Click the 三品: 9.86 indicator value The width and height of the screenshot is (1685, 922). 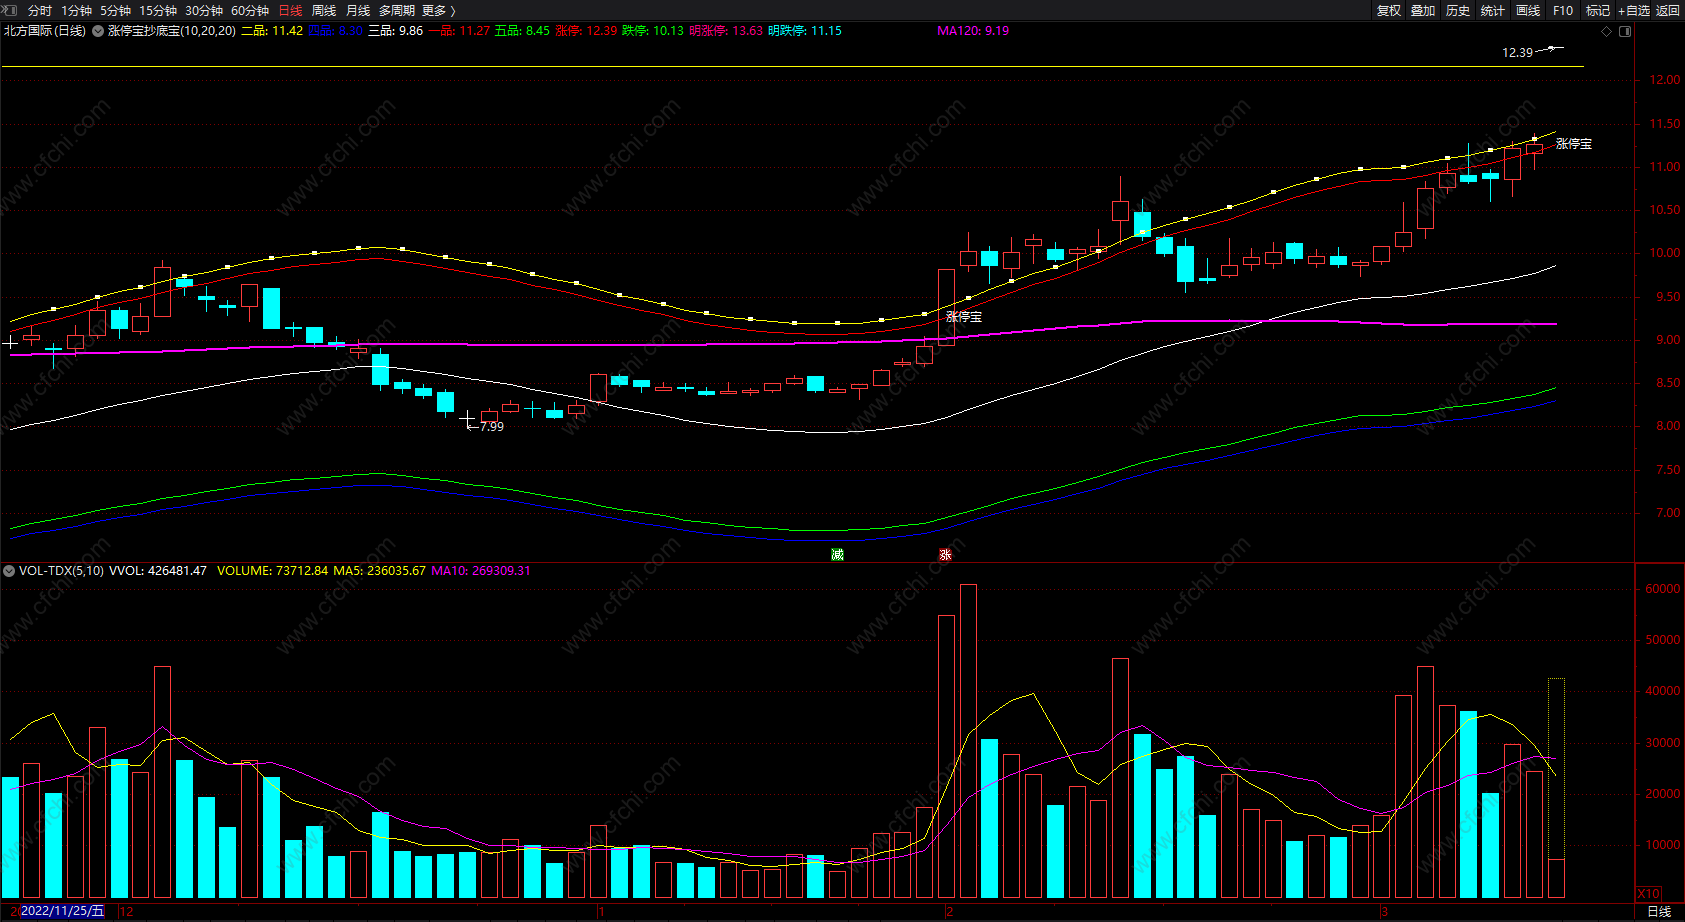click(396, 31)
